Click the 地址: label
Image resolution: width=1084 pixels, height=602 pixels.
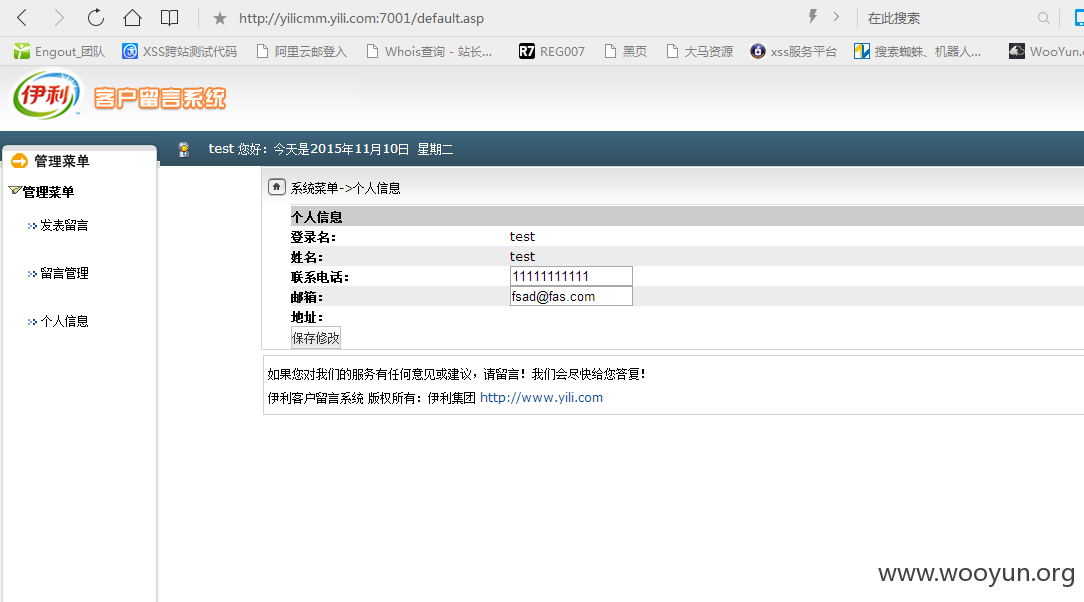tap(307, 317)
